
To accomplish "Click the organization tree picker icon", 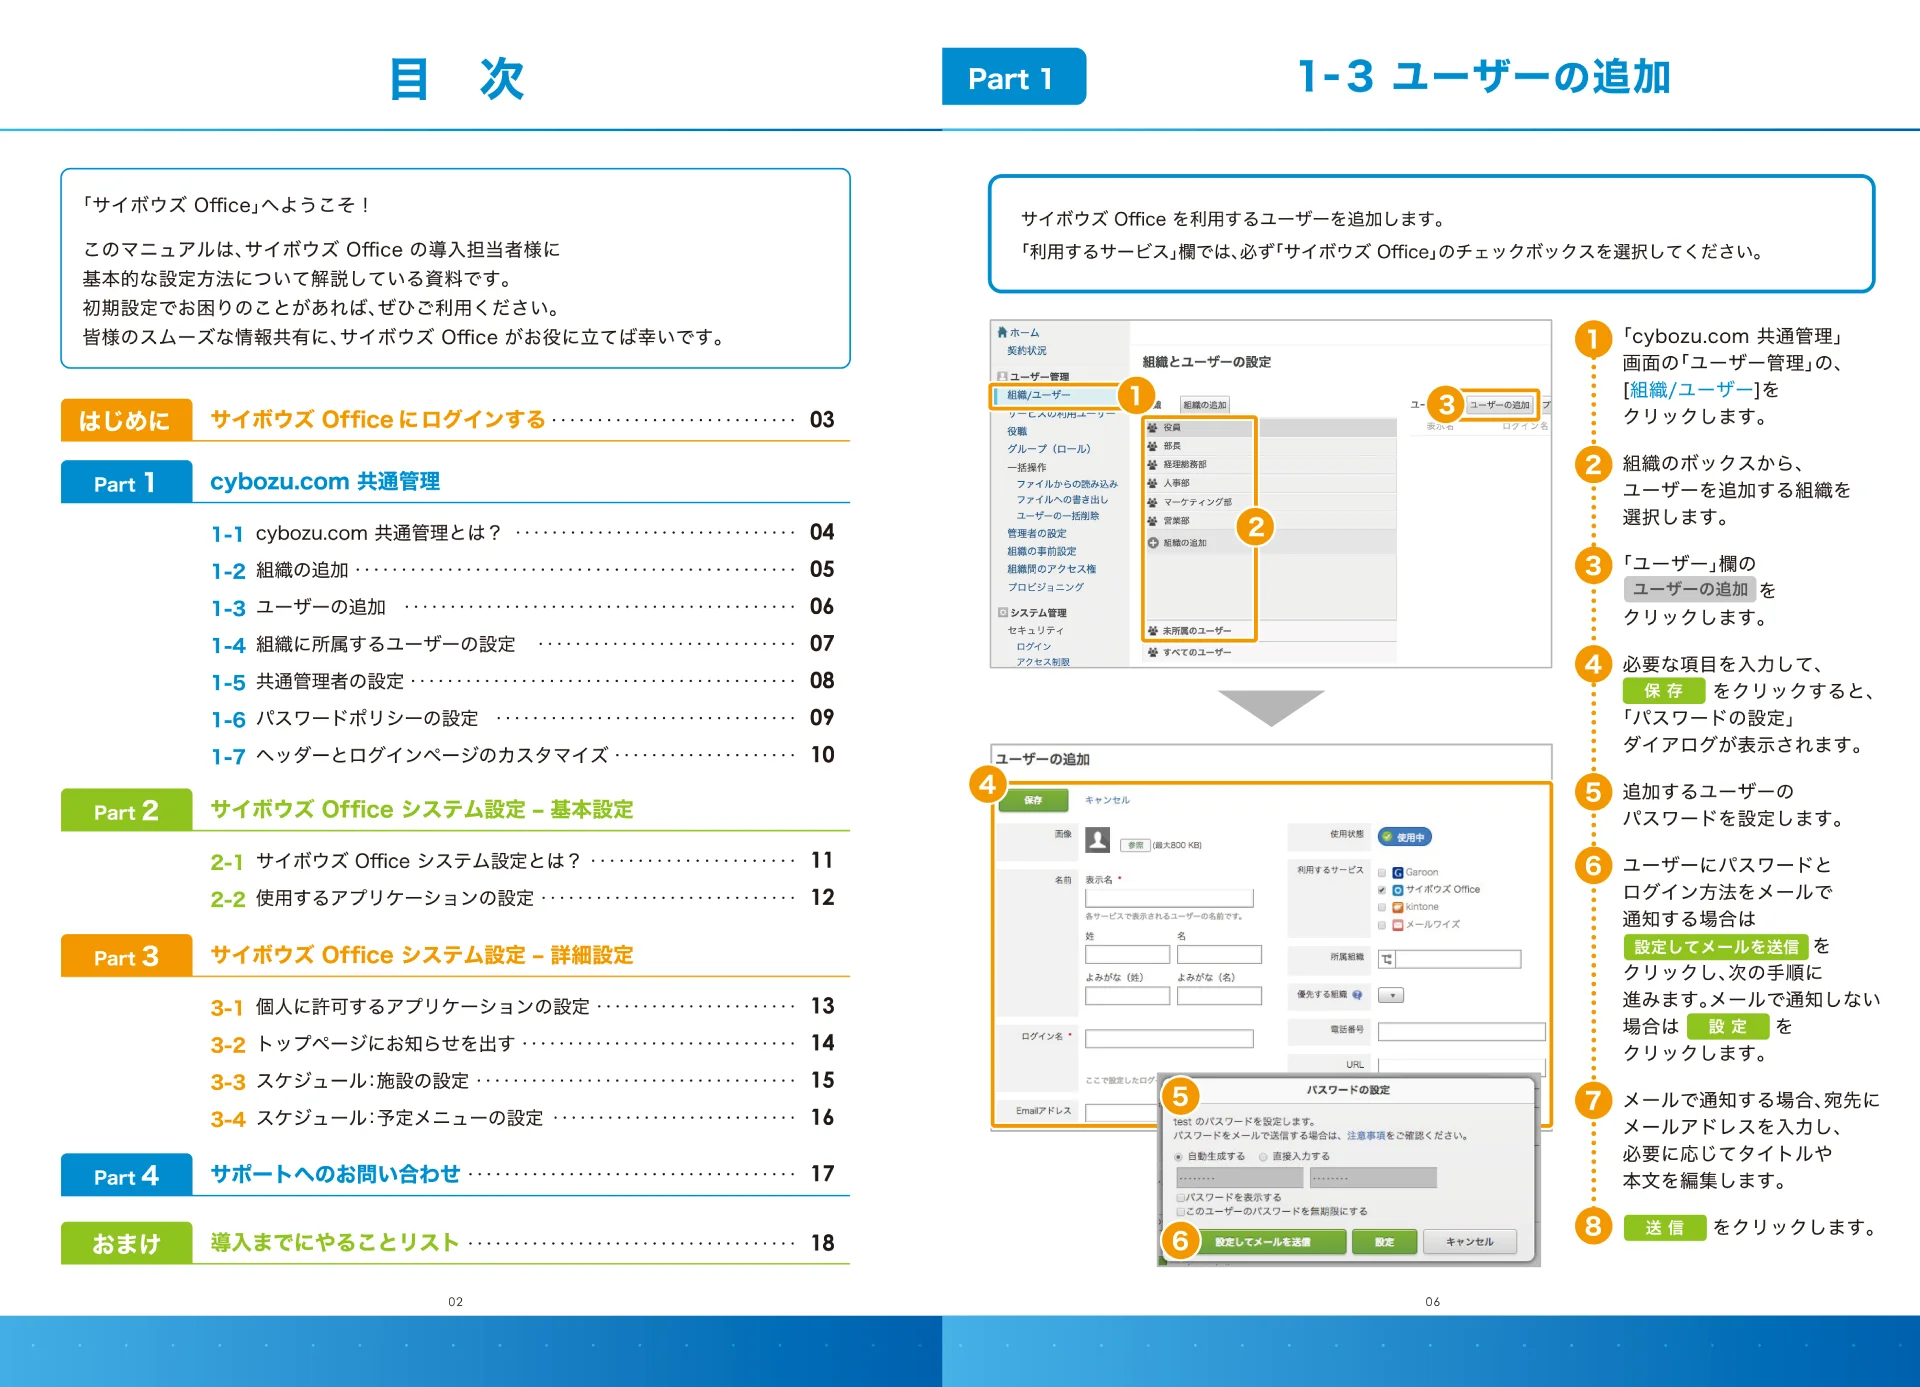I will click(x=1386, y=959).
